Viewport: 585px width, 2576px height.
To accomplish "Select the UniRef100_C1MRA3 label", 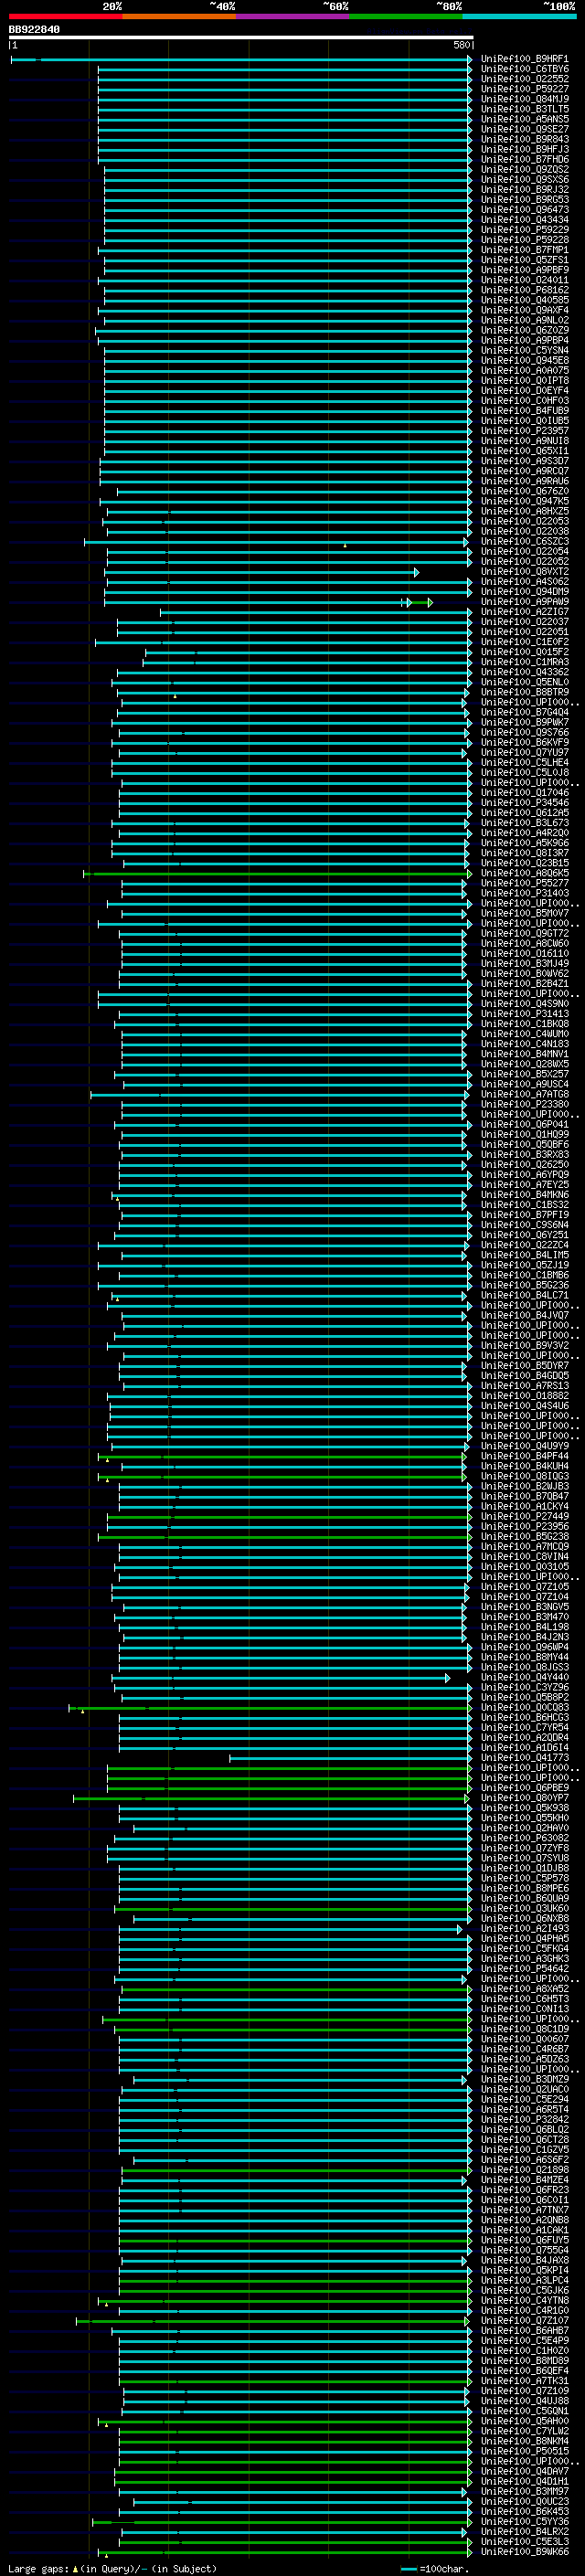I will pos(524,662).
